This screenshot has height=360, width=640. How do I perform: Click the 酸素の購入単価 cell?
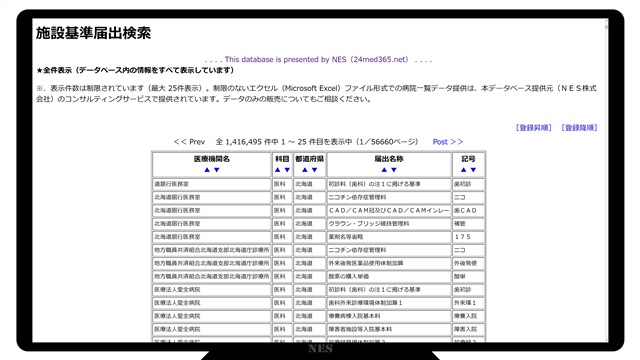389,276
